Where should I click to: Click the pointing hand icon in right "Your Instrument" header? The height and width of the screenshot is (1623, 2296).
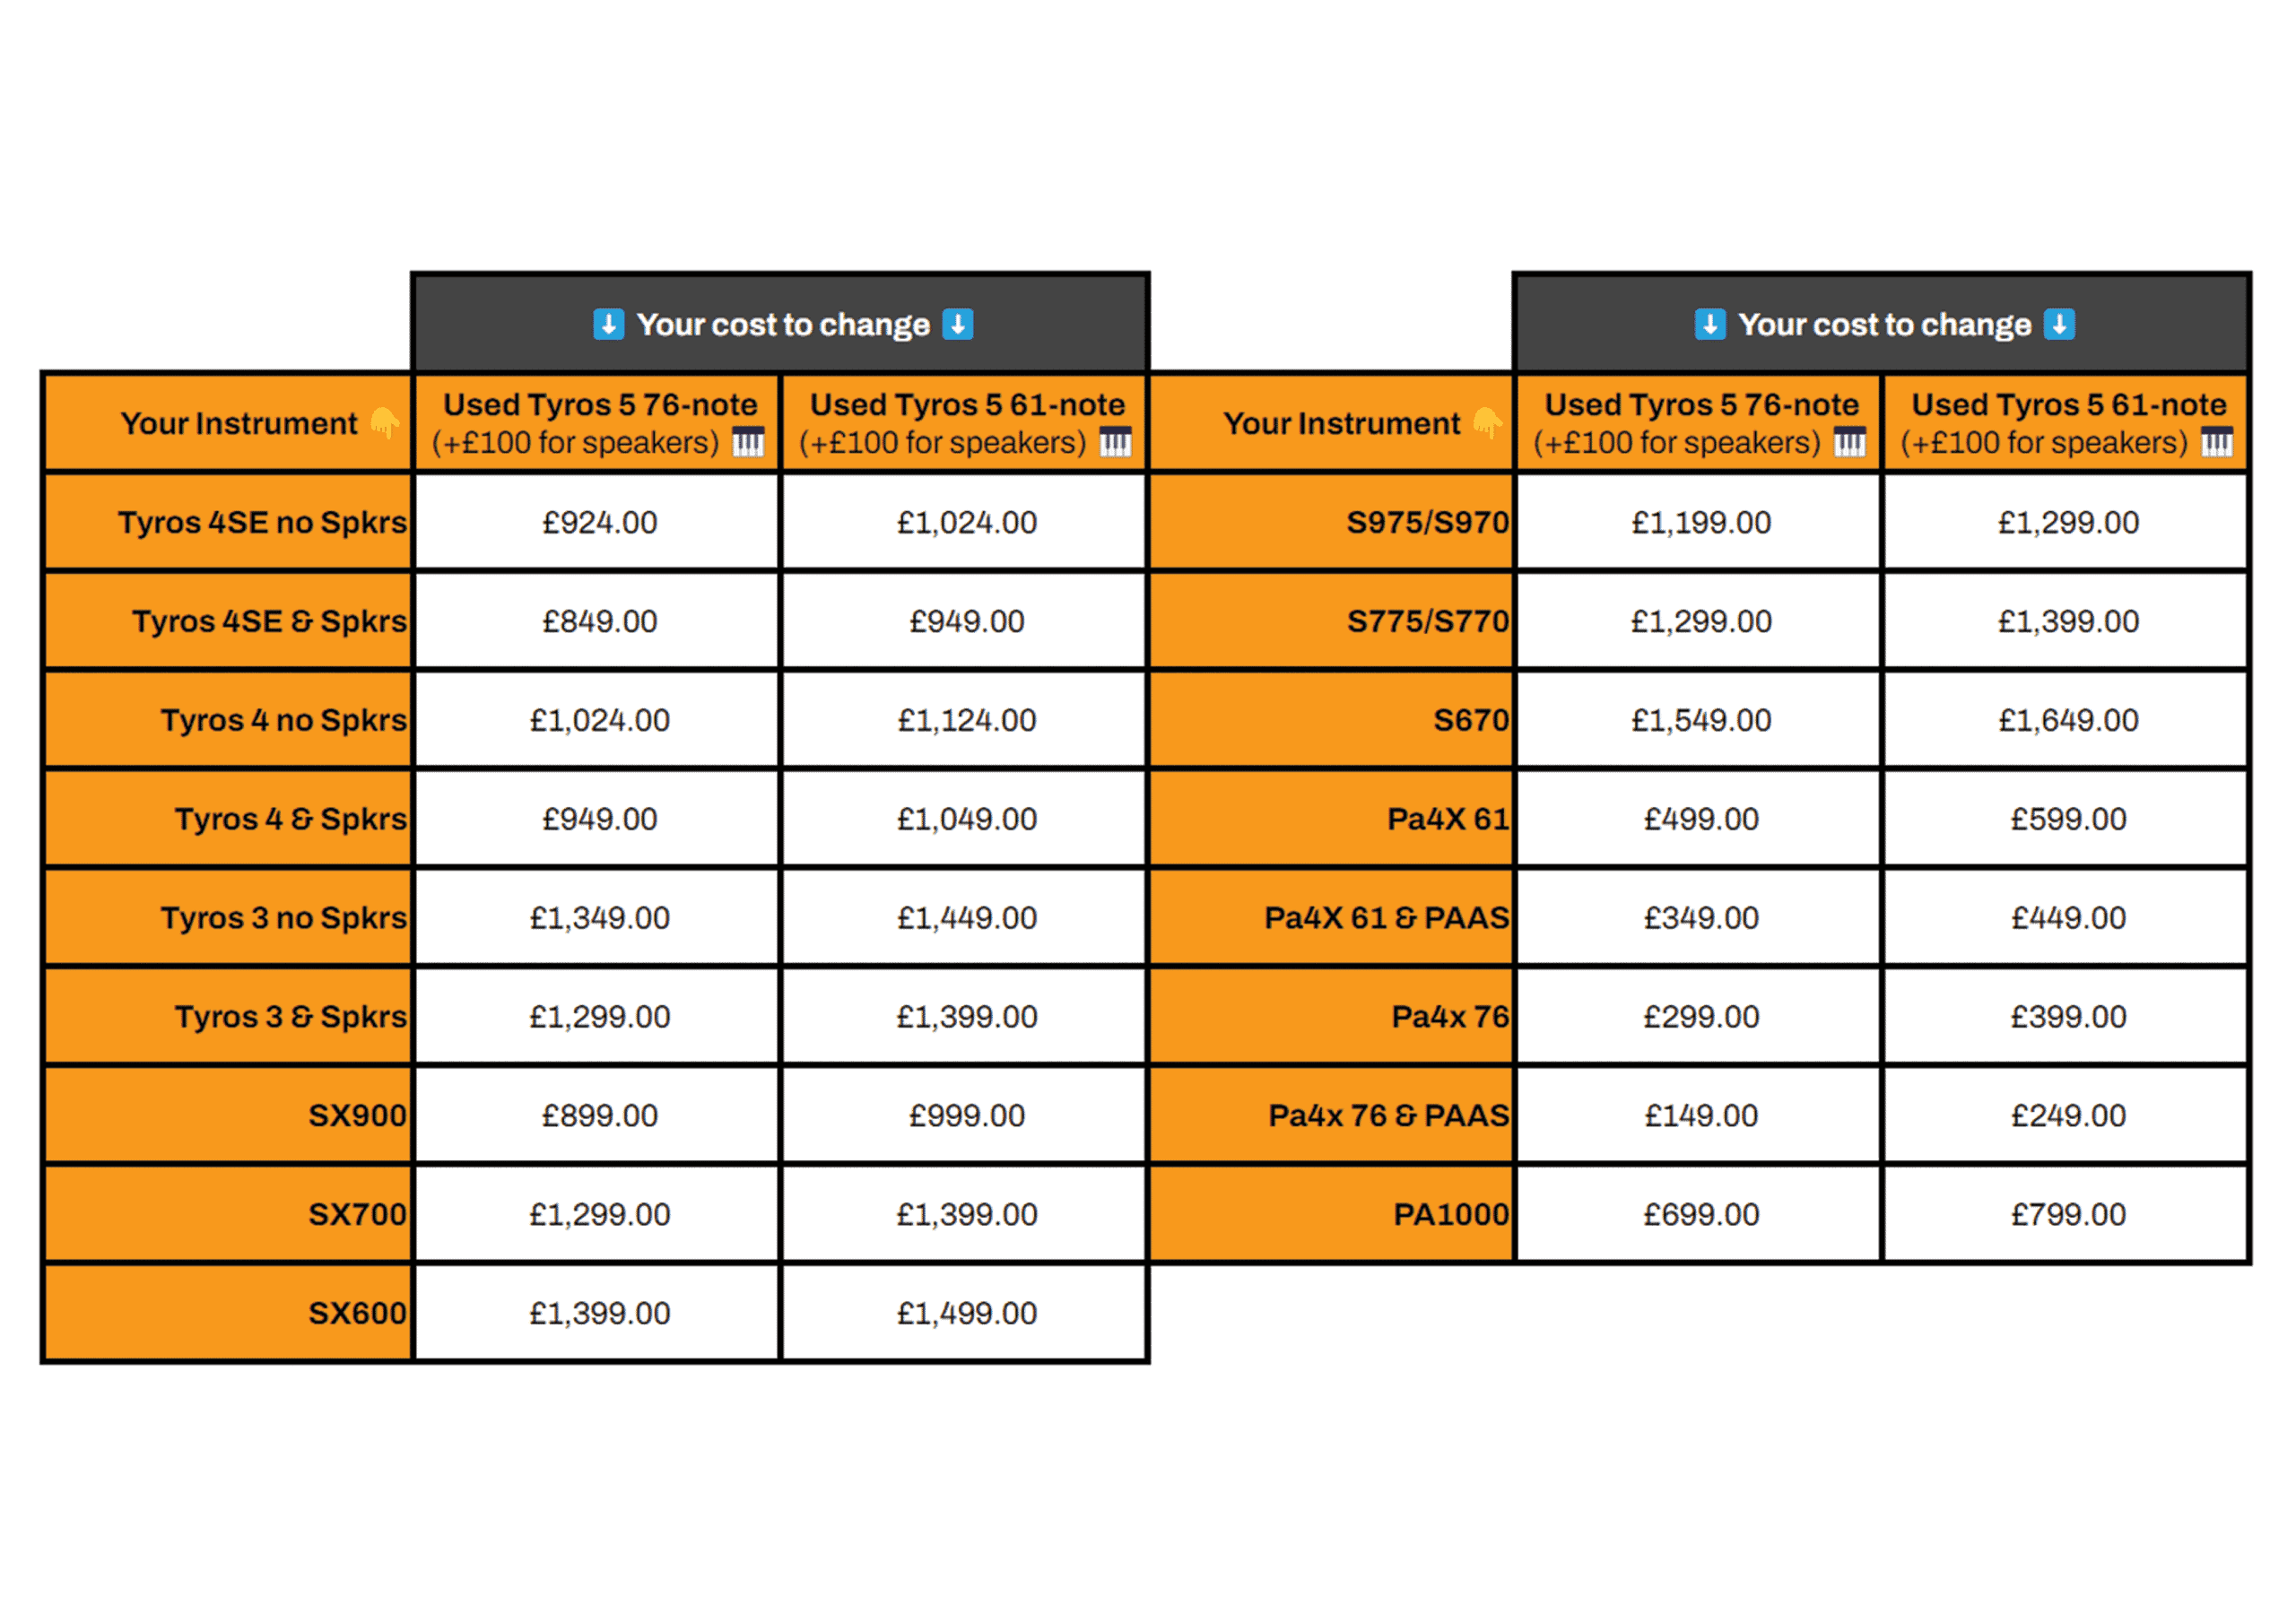1488,423
